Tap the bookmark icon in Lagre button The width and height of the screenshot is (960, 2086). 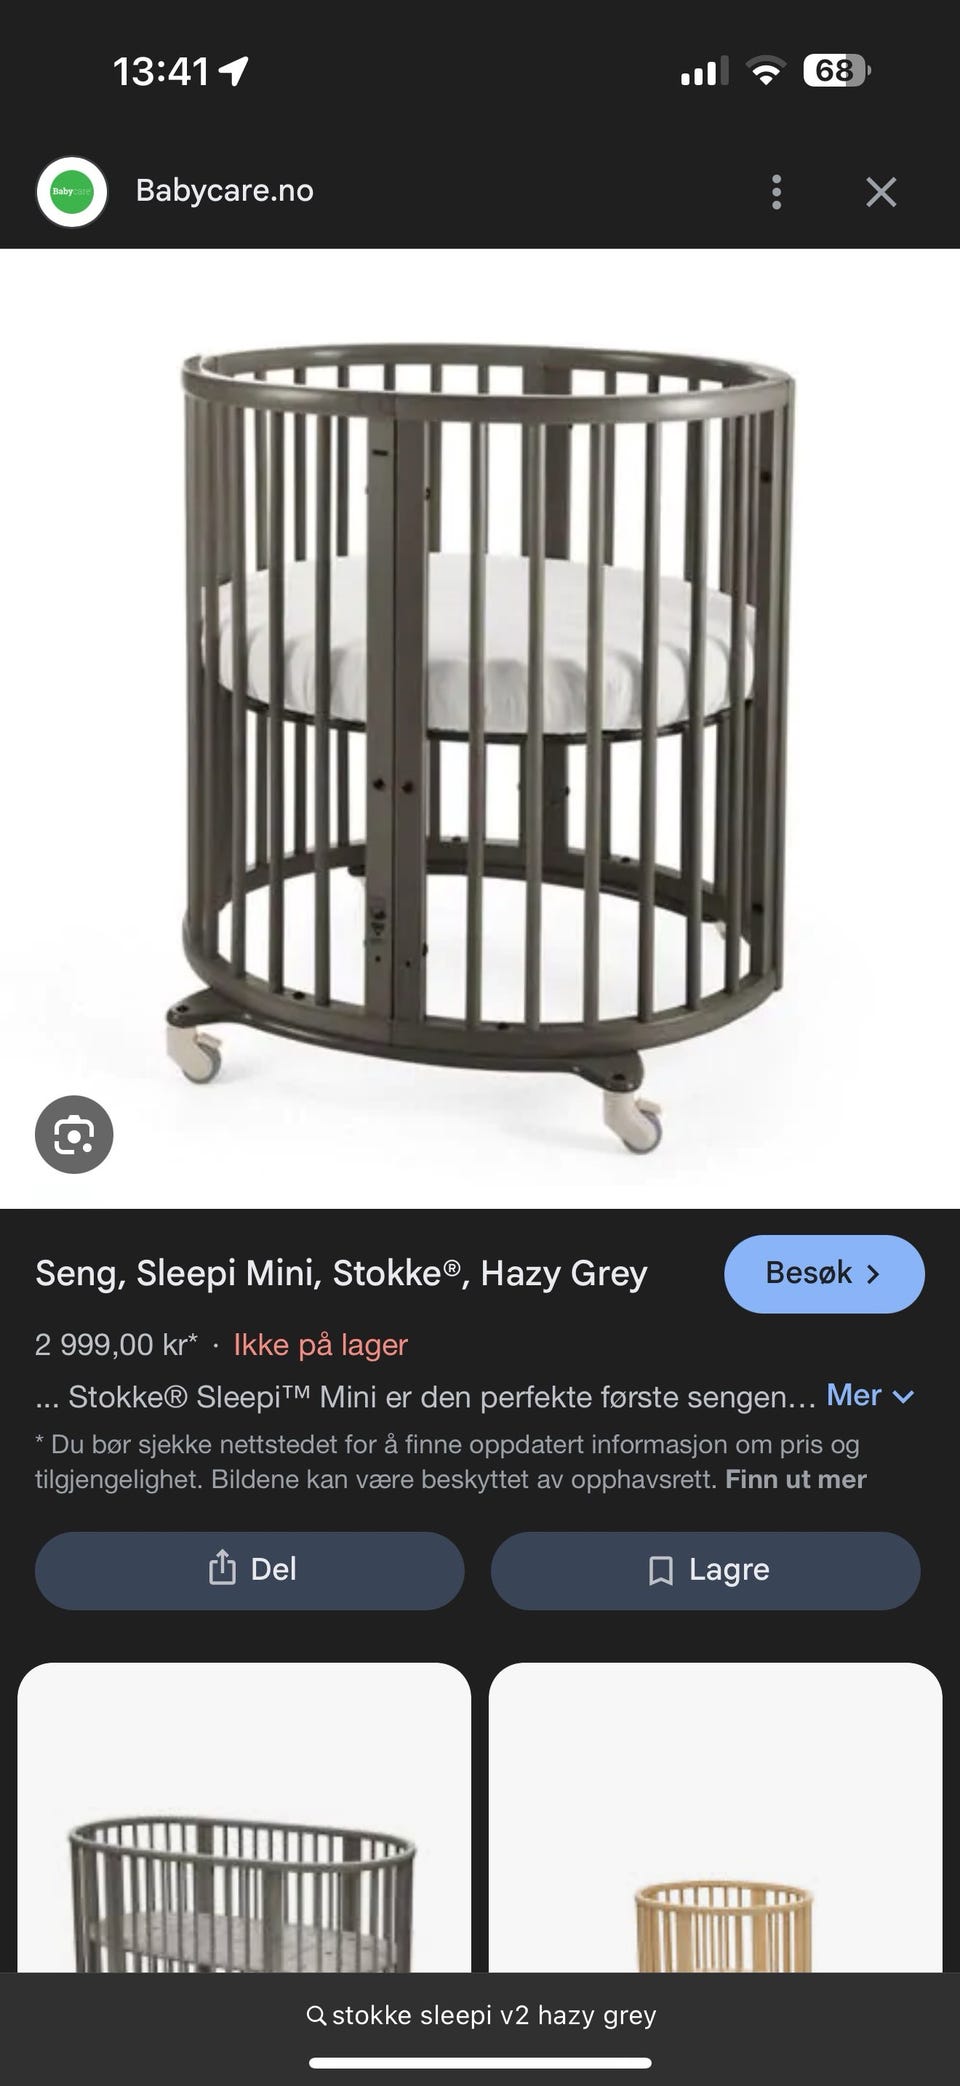660,1570
